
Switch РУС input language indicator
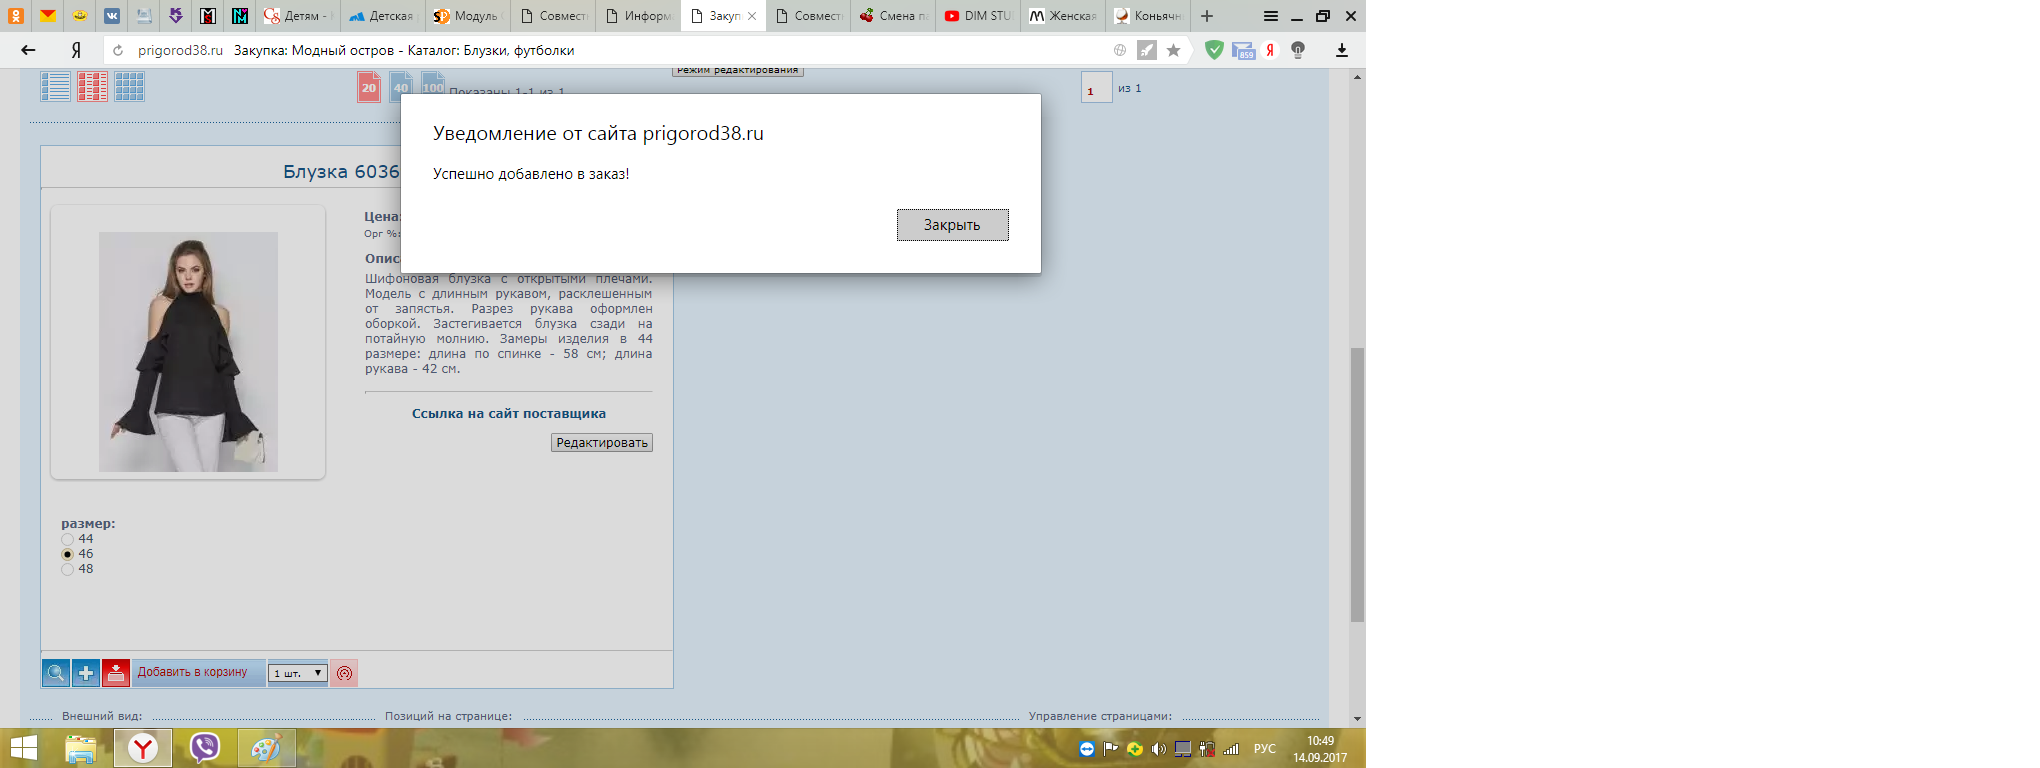1265,749
